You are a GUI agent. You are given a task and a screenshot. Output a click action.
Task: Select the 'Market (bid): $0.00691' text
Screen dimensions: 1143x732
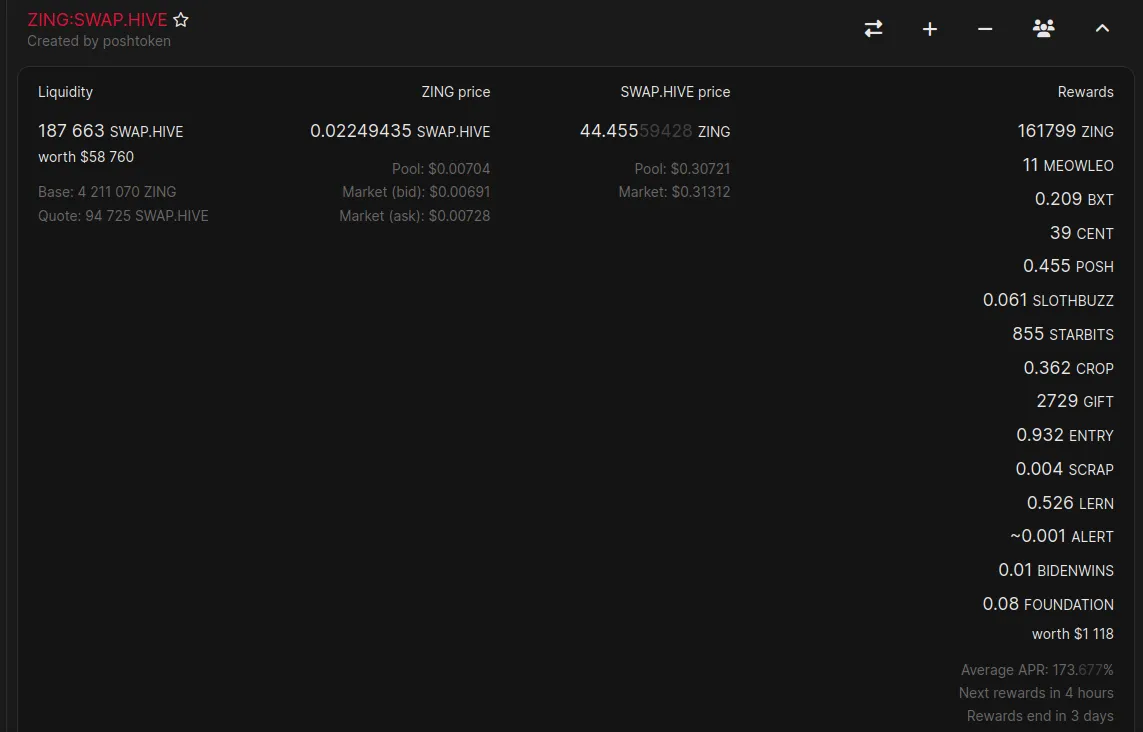point(416,192)
